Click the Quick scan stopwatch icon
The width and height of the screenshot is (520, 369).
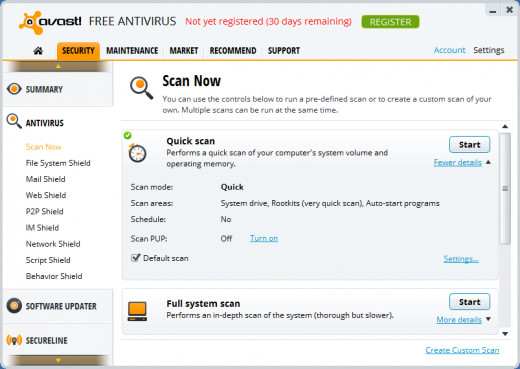coord(137,153)
